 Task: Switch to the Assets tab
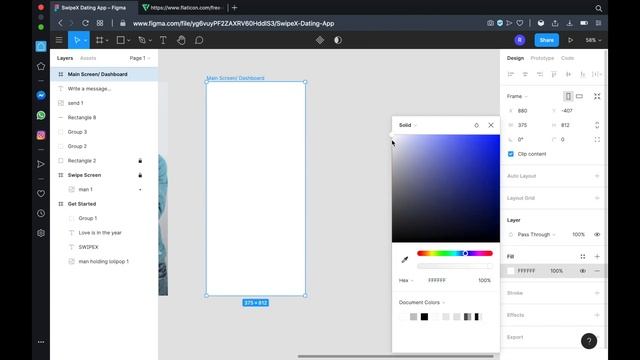(x=88, y=58)
